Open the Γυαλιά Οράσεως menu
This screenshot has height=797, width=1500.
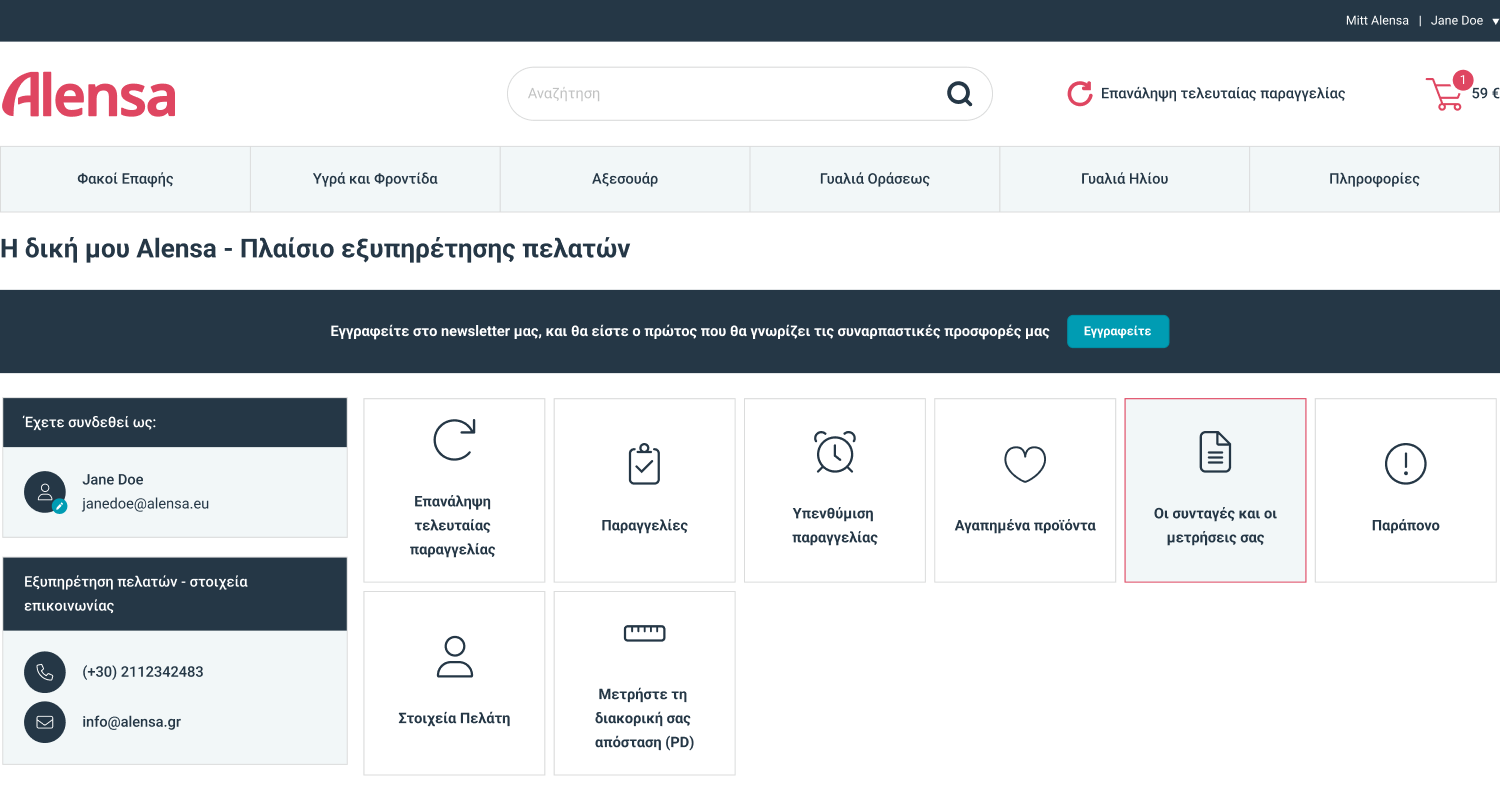(x=875, y=179)
